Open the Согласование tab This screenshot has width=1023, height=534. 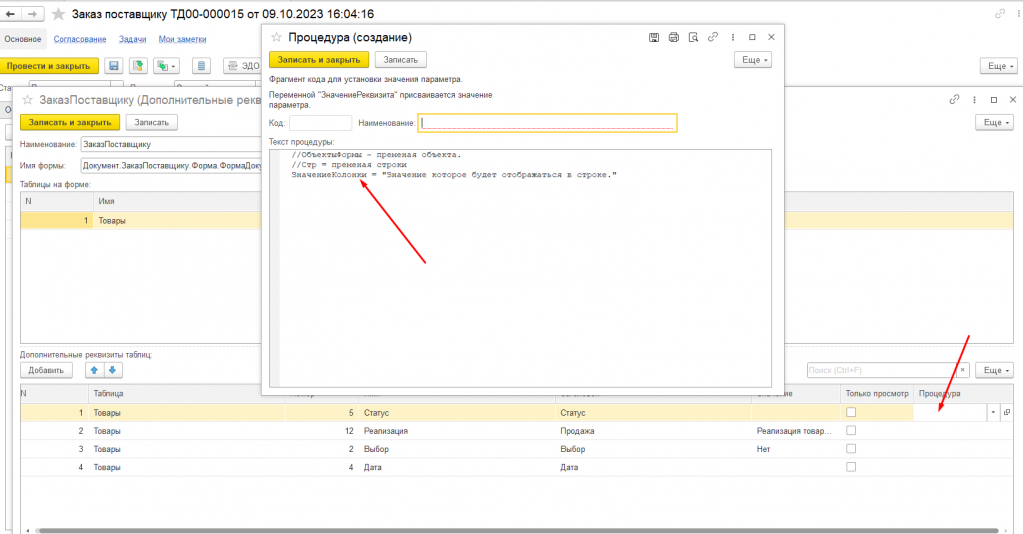[80, 39]
